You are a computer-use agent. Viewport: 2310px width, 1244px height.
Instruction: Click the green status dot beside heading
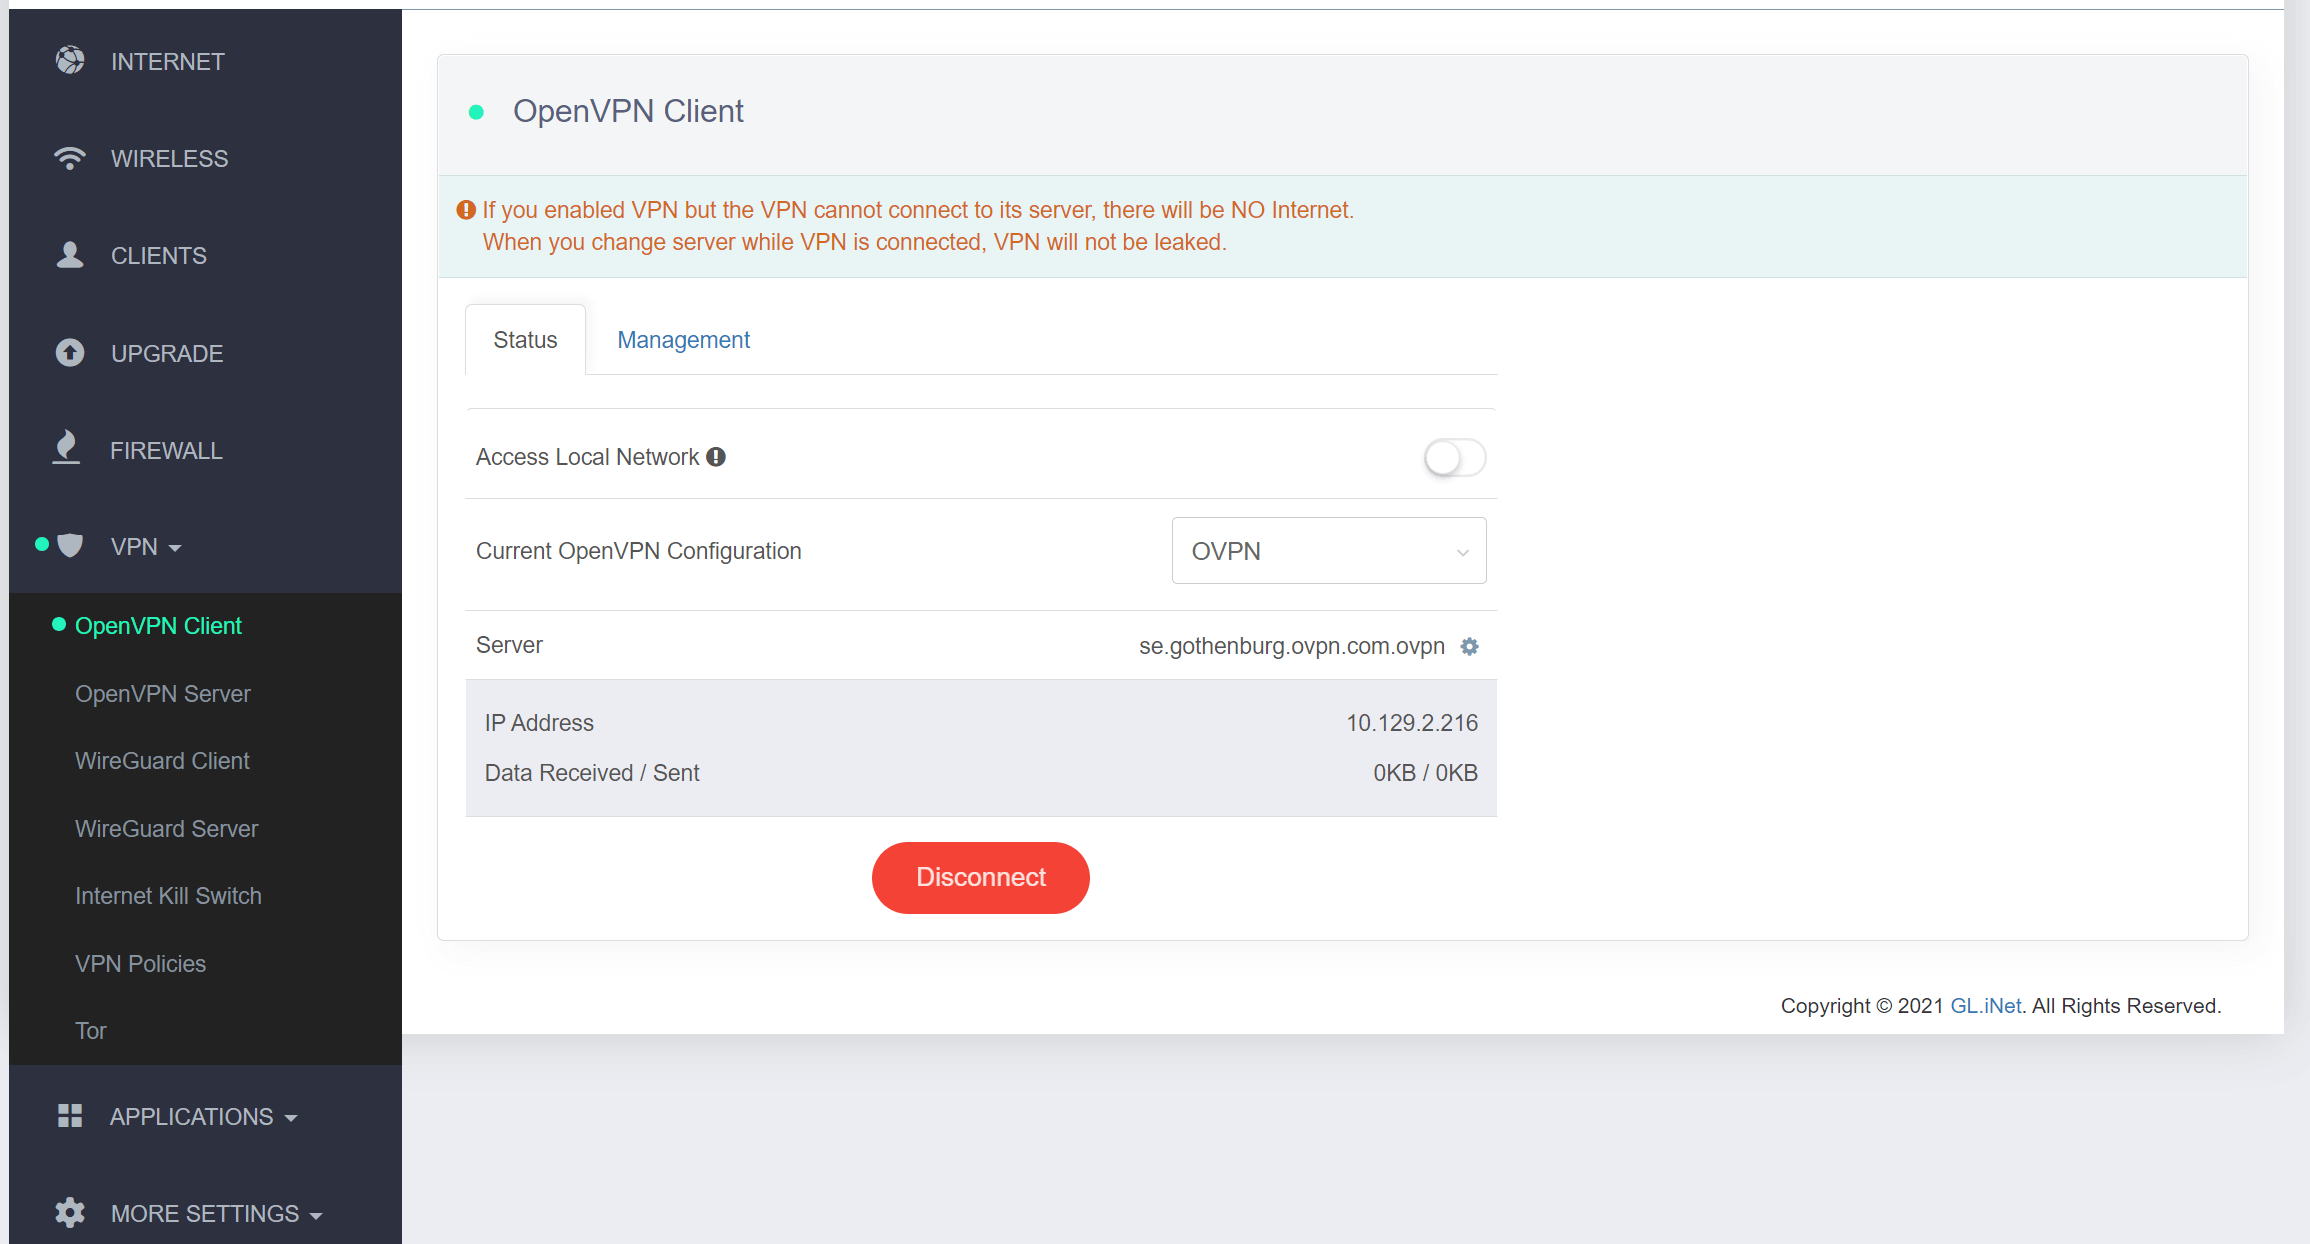(477, 112)
